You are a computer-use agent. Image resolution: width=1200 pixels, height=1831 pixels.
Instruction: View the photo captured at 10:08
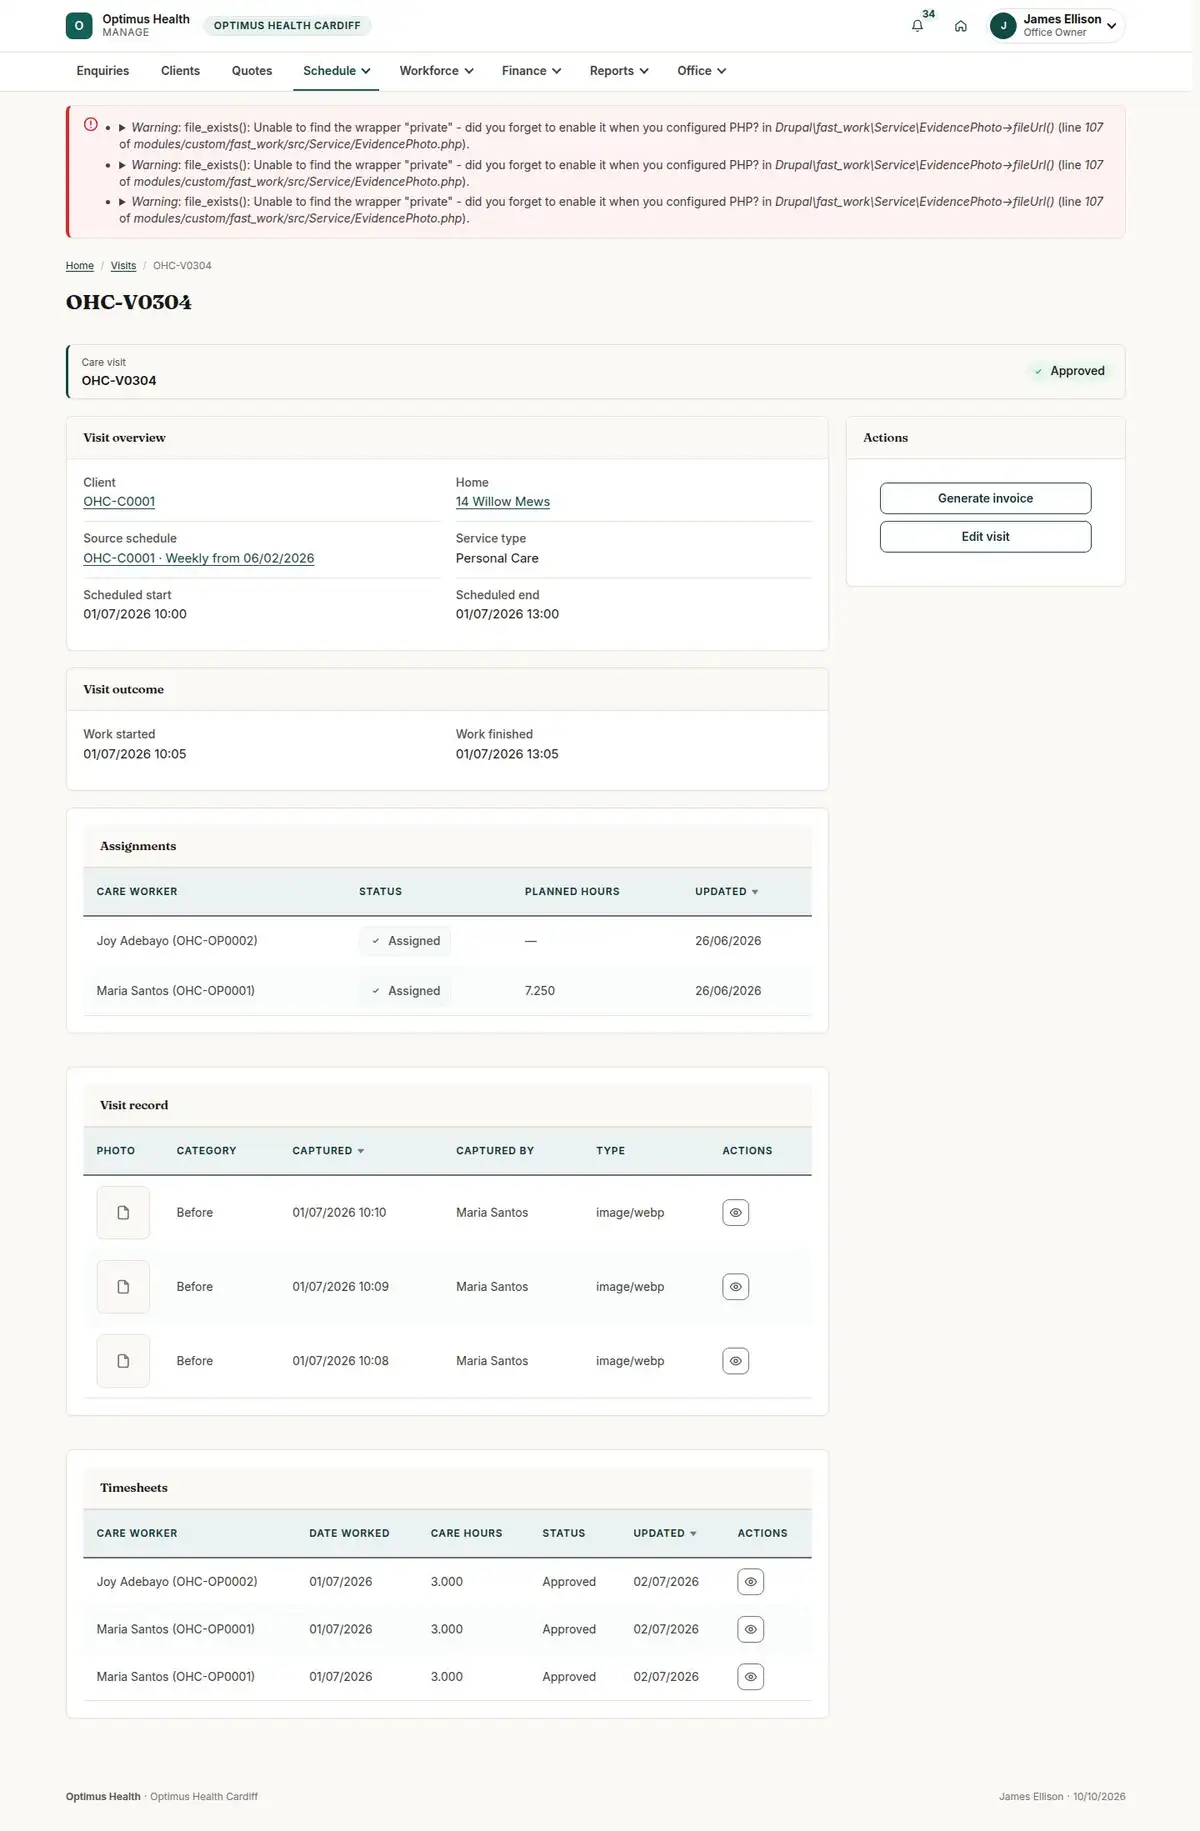coord(735,1361)
